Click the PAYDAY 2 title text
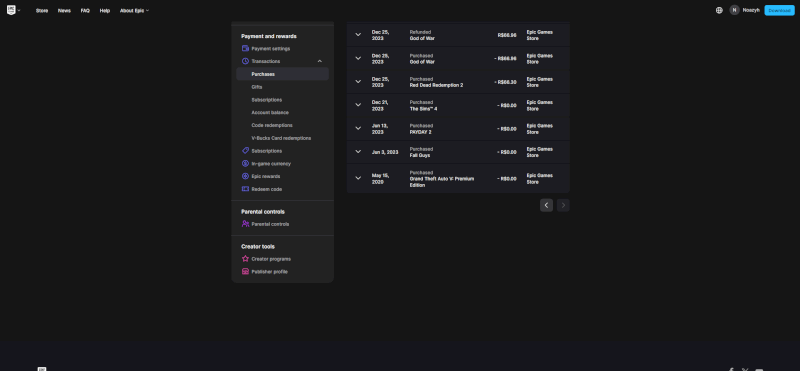 (420, 132)
